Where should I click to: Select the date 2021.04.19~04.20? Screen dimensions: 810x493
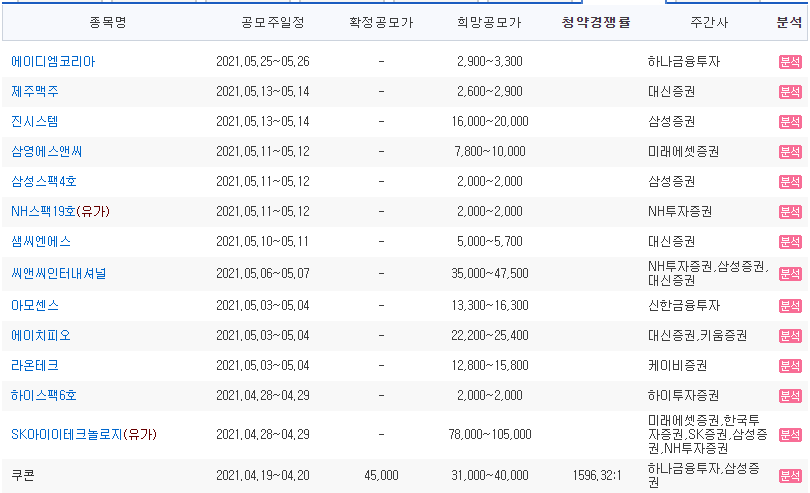click(x=262, y=475)
